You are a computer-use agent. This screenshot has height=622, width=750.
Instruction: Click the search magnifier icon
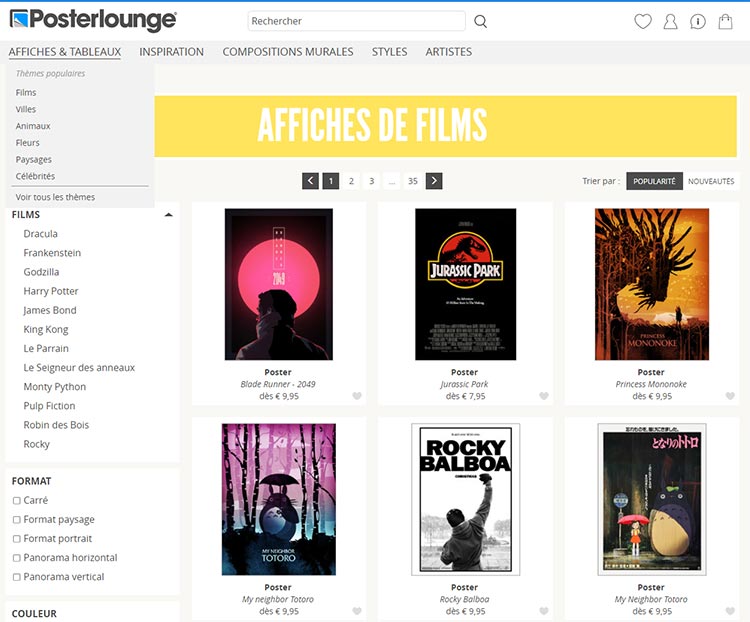[480, 21]
